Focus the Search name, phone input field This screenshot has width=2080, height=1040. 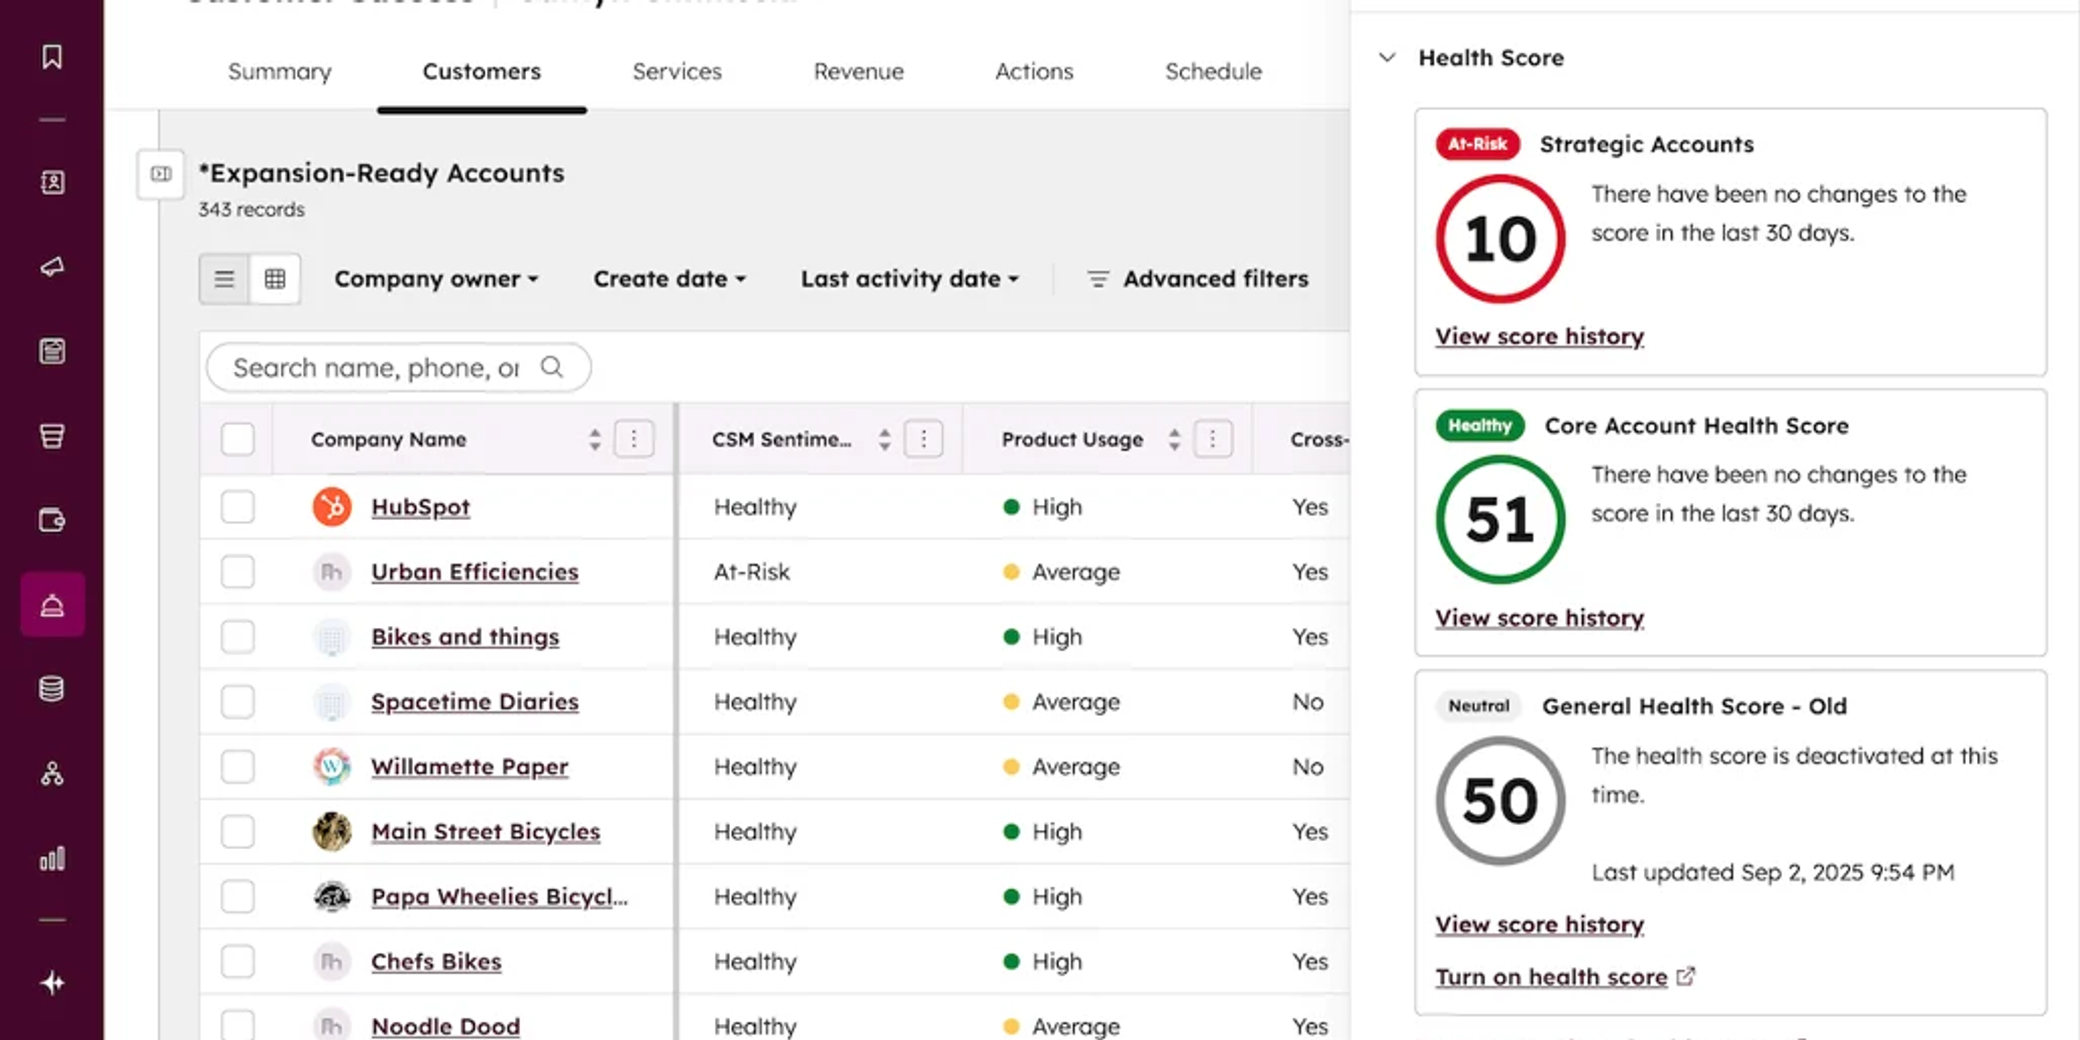tap(398, 367)
